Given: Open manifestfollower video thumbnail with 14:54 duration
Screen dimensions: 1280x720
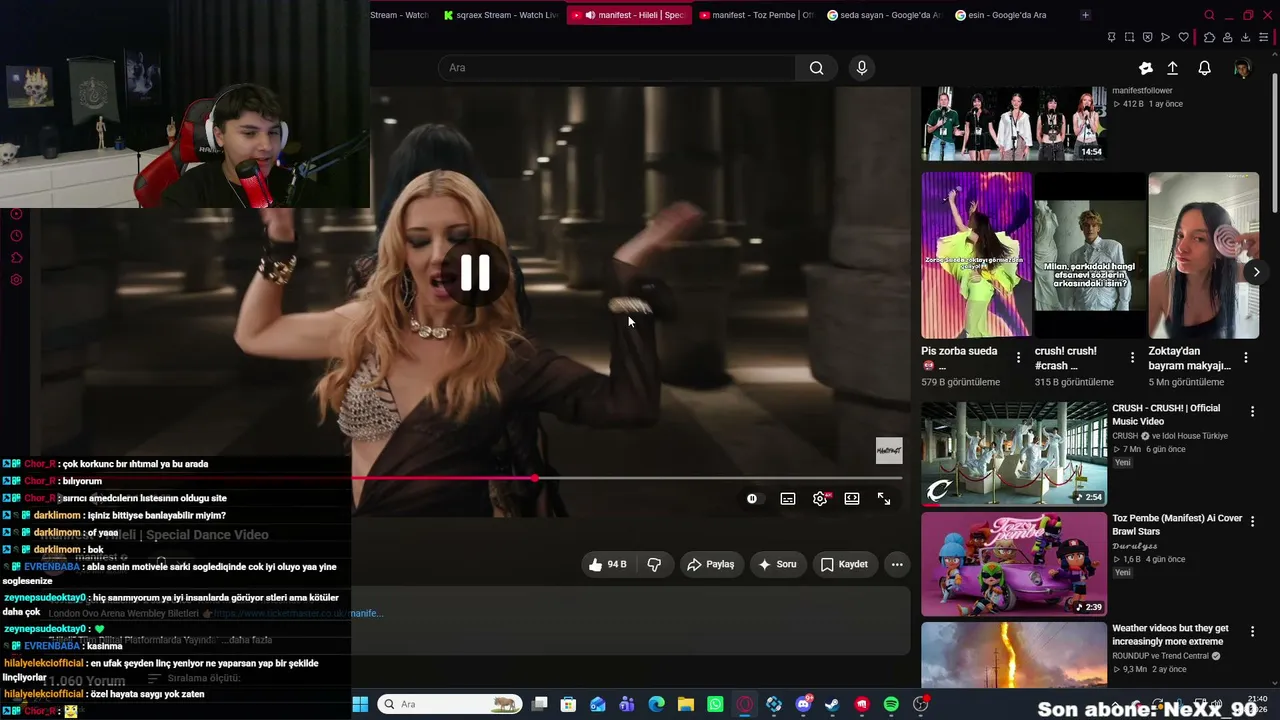Looking at the screenshot, I should [1014, 123].
